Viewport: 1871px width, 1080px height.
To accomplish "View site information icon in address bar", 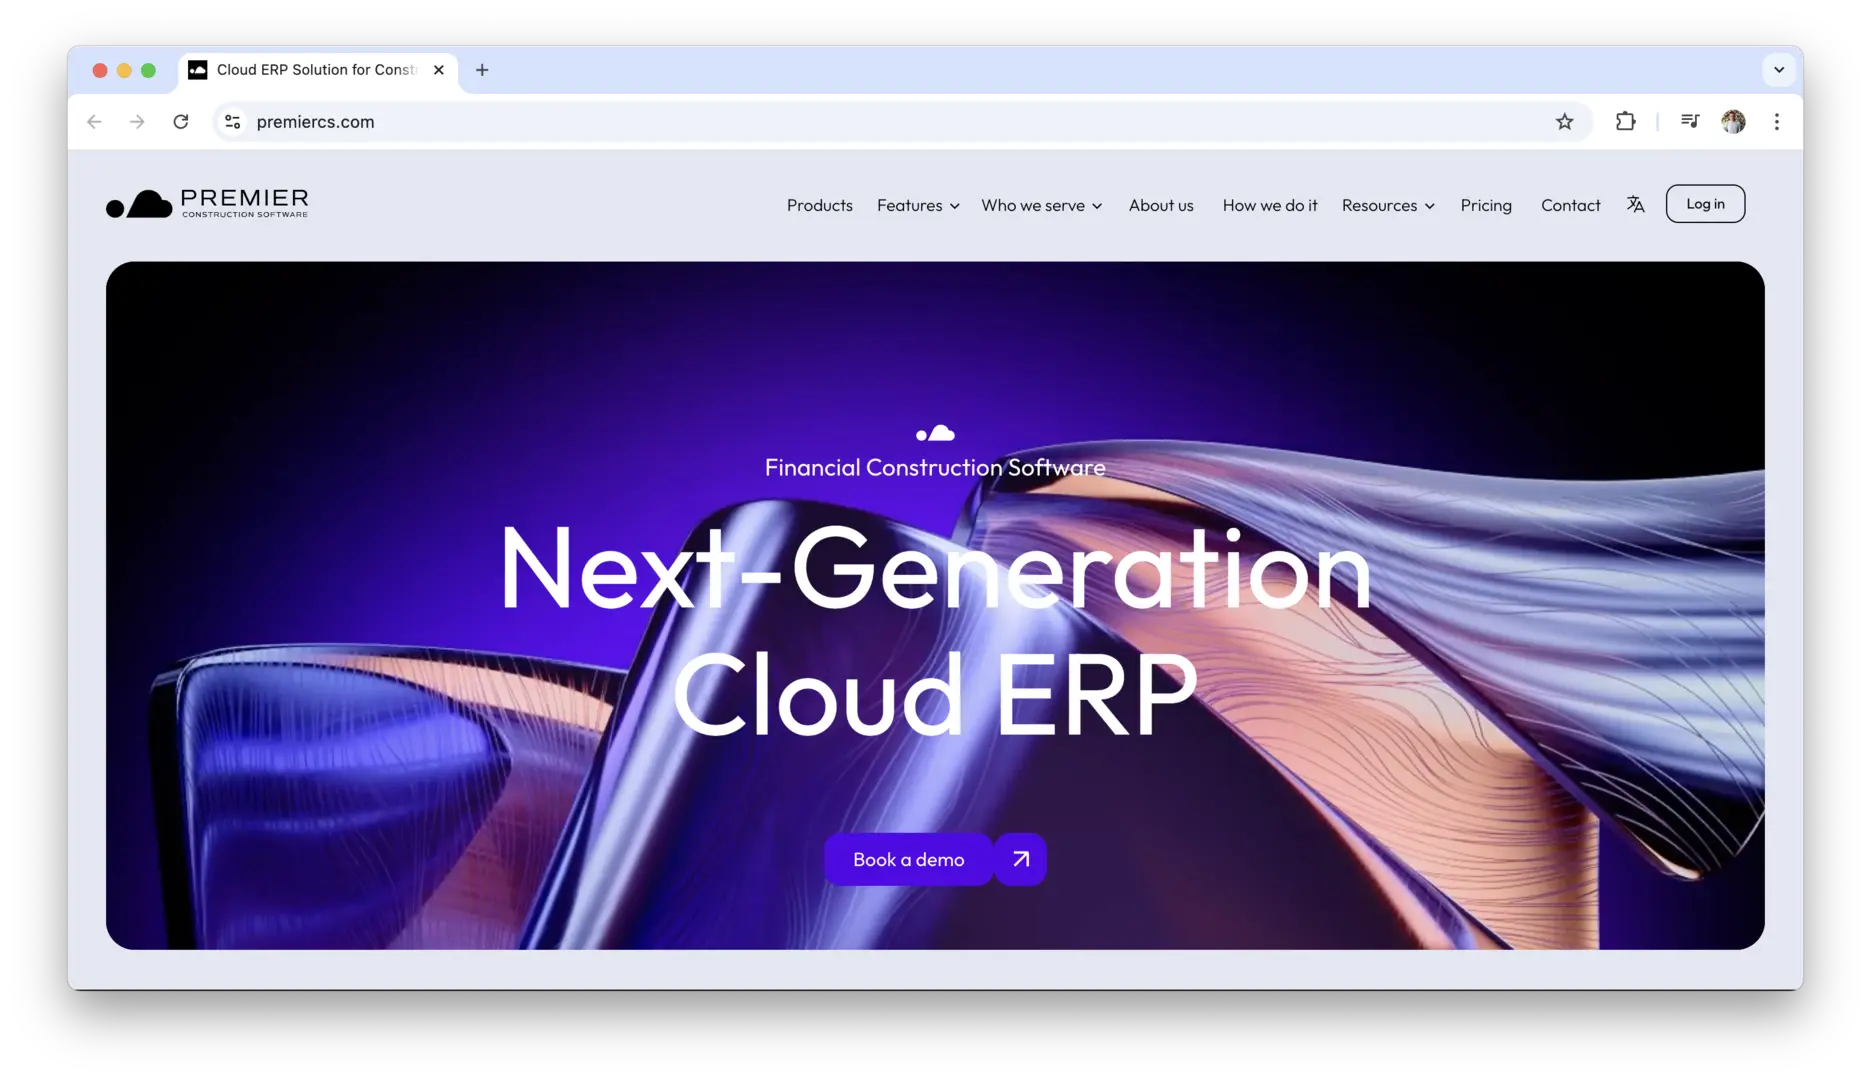I will (232, 122).
